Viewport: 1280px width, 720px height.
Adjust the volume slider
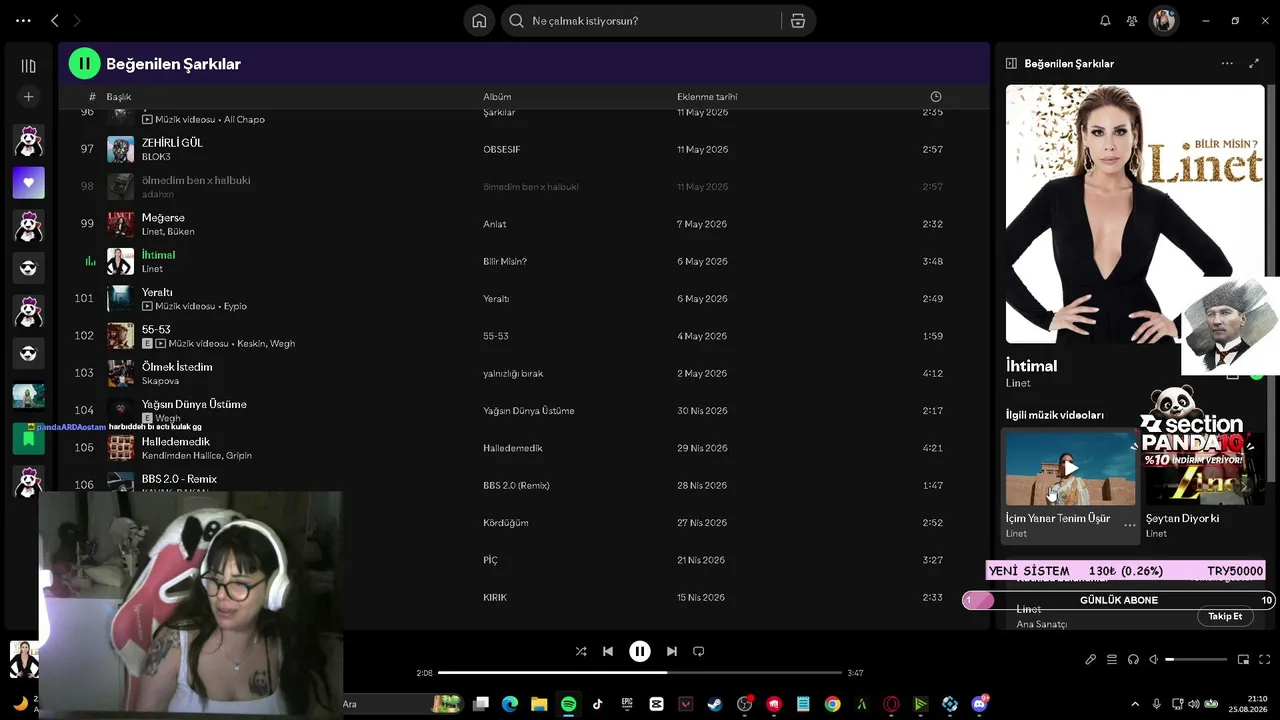1196,659
